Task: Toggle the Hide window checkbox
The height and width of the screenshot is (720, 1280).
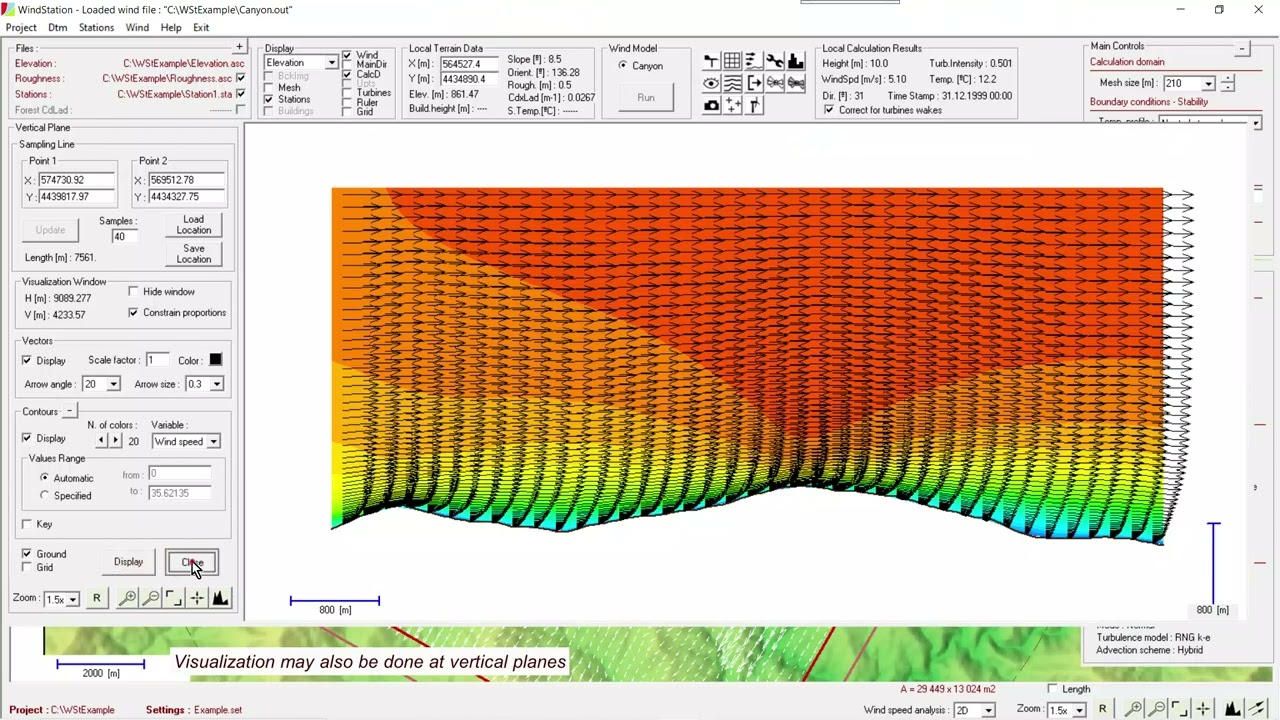Action: pos(134,291)
